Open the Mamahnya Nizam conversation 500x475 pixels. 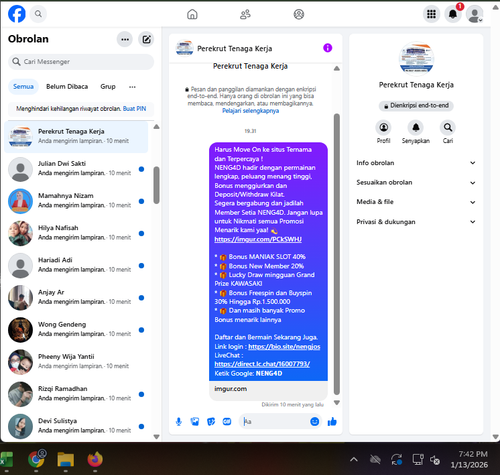point(76,201)
